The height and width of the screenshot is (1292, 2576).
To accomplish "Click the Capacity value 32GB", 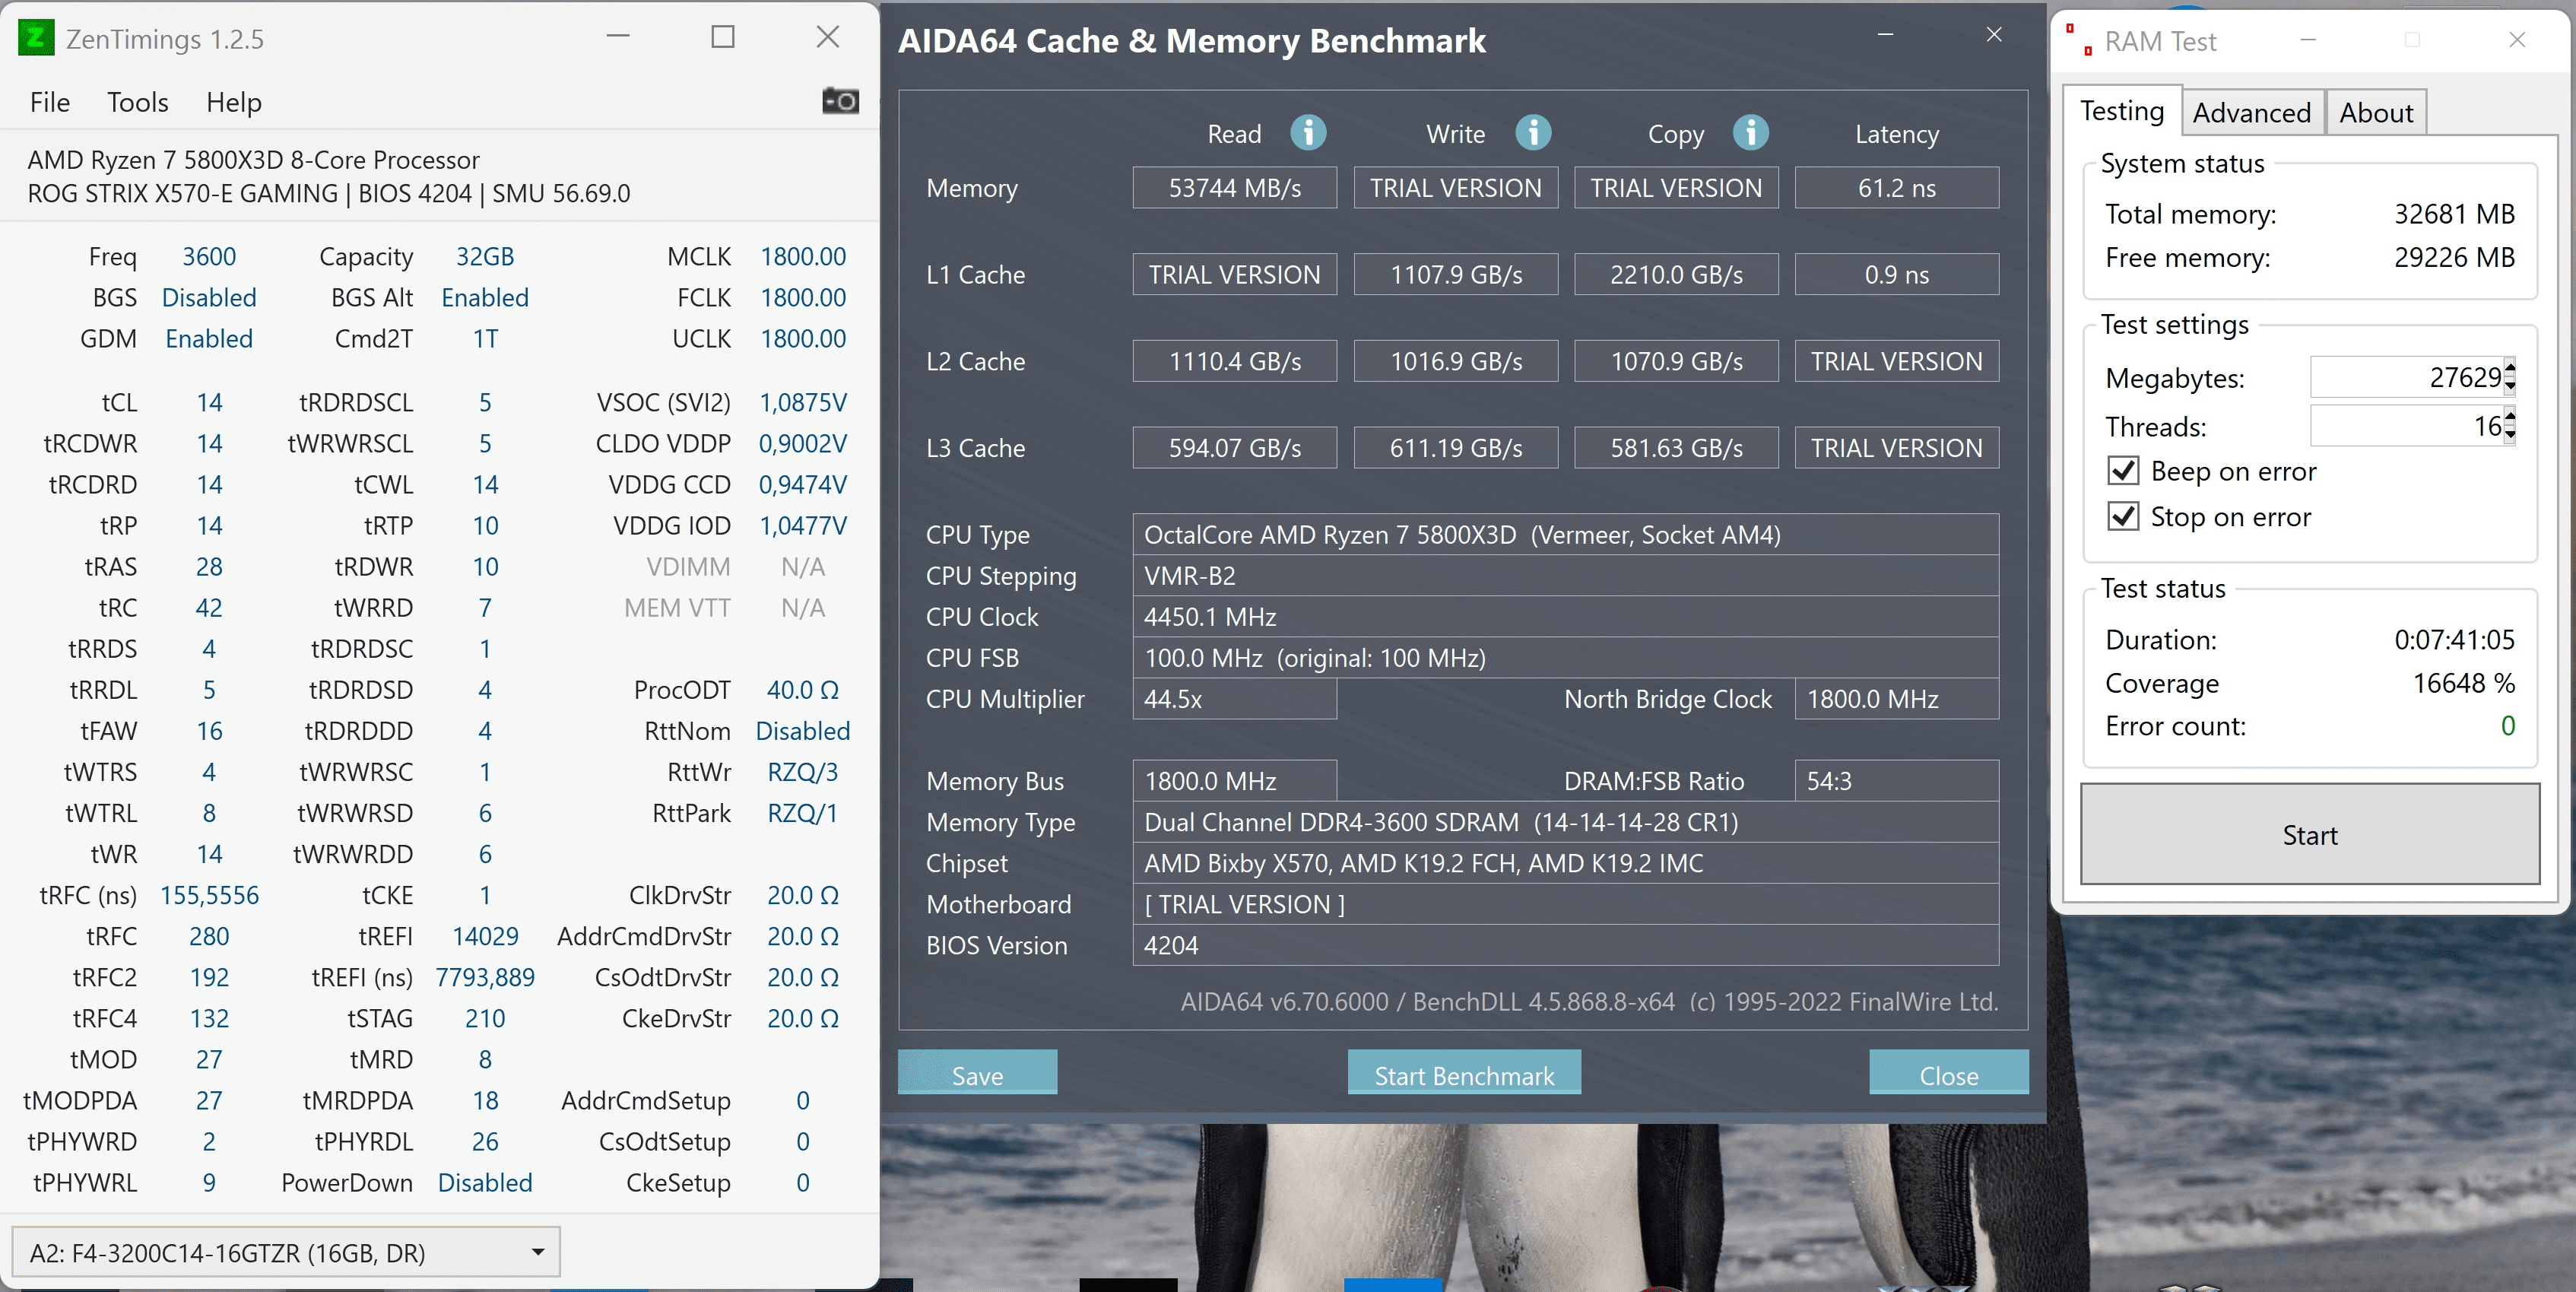I will click(x=485, y=256).
